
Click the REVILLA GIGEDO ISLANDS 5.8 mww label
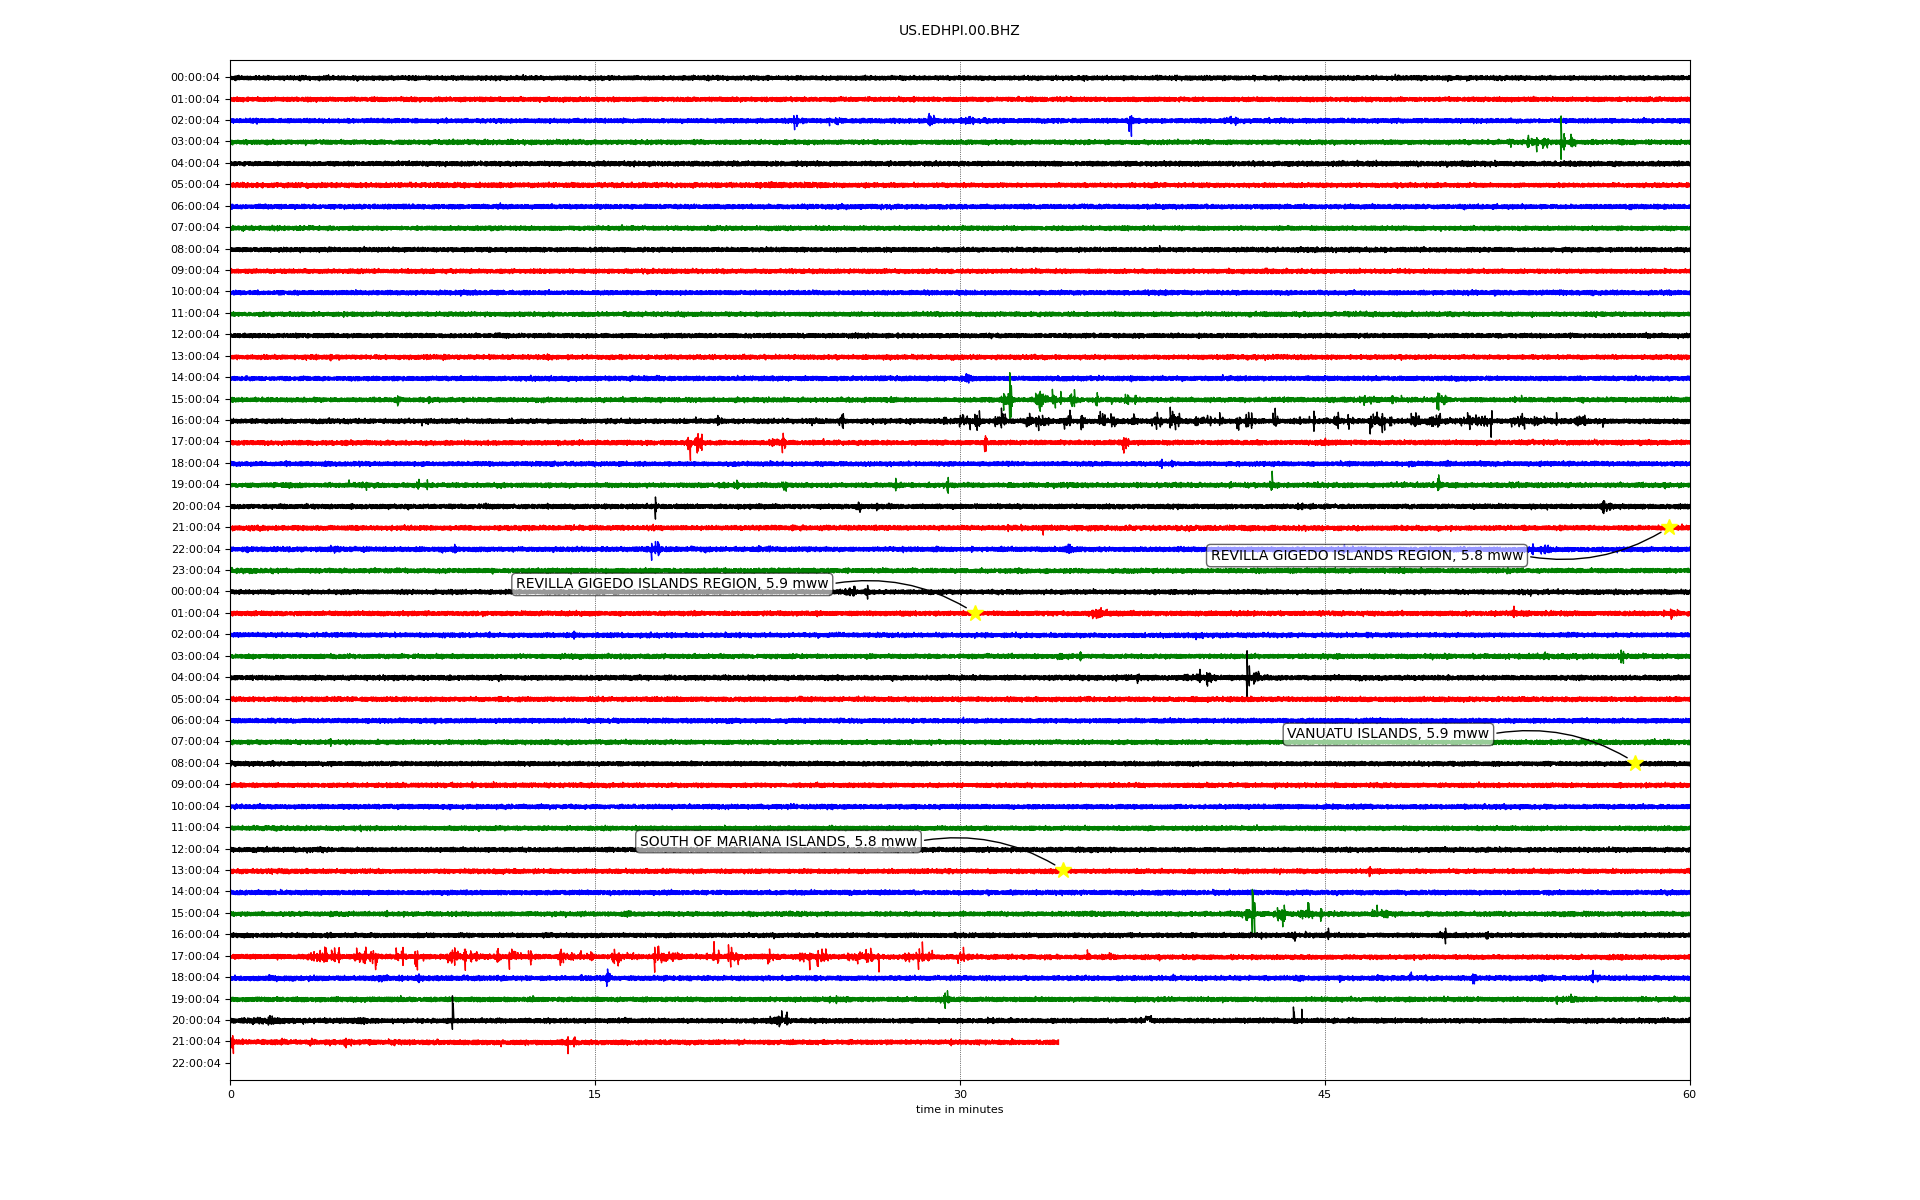click(x=1366, y=555)
